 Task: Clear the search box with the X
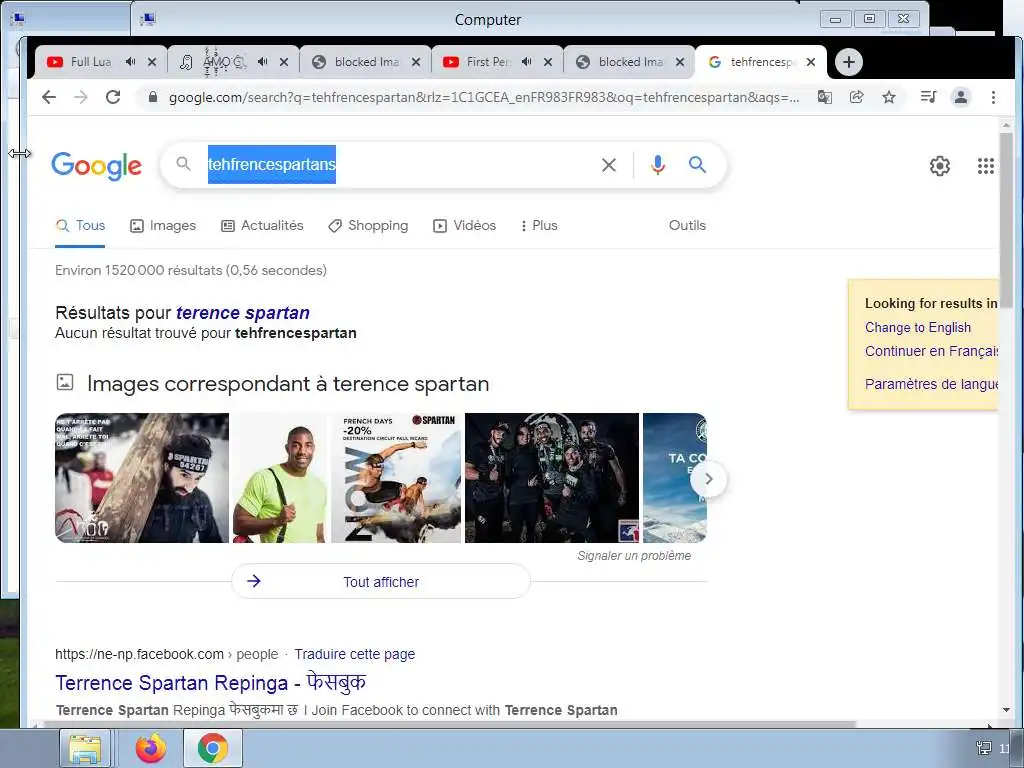pyautogui.click(x=609, y=165)
